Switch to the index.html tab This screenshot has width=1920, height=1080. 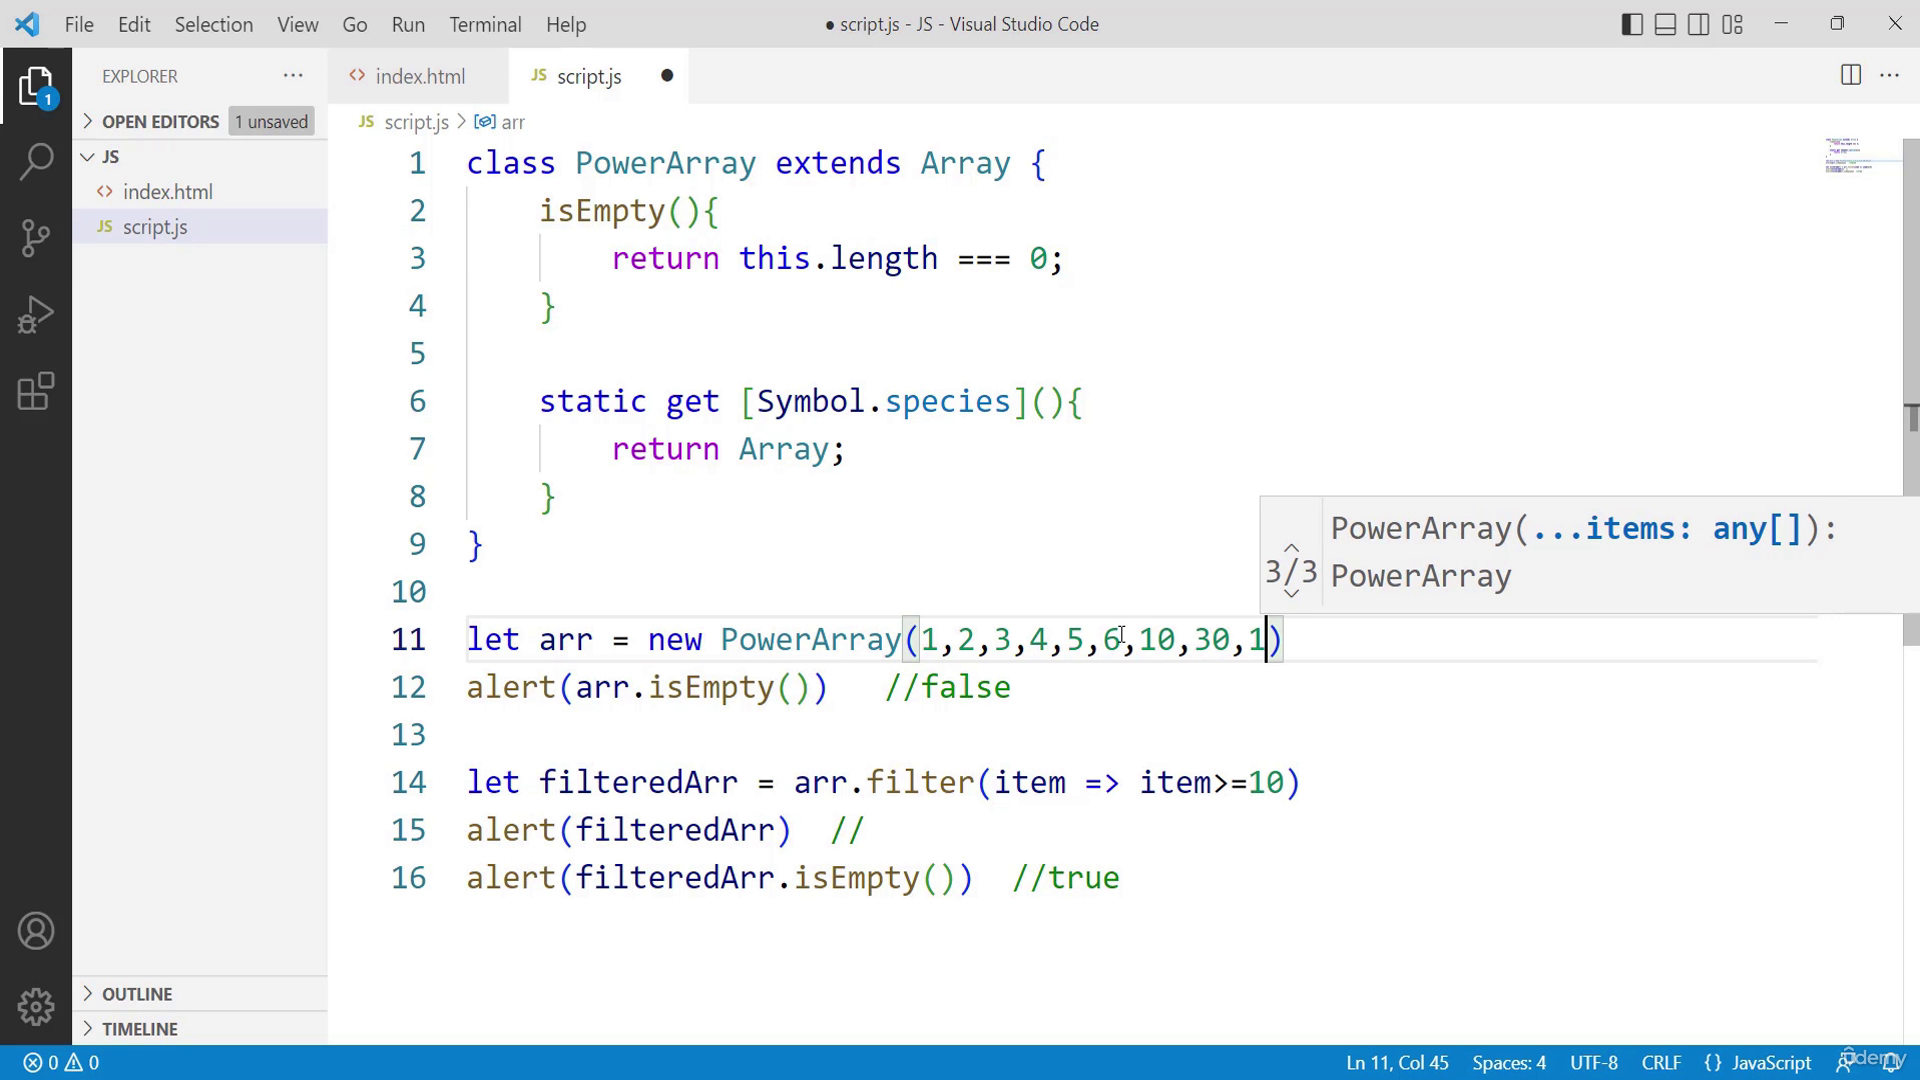click(419, 76)
